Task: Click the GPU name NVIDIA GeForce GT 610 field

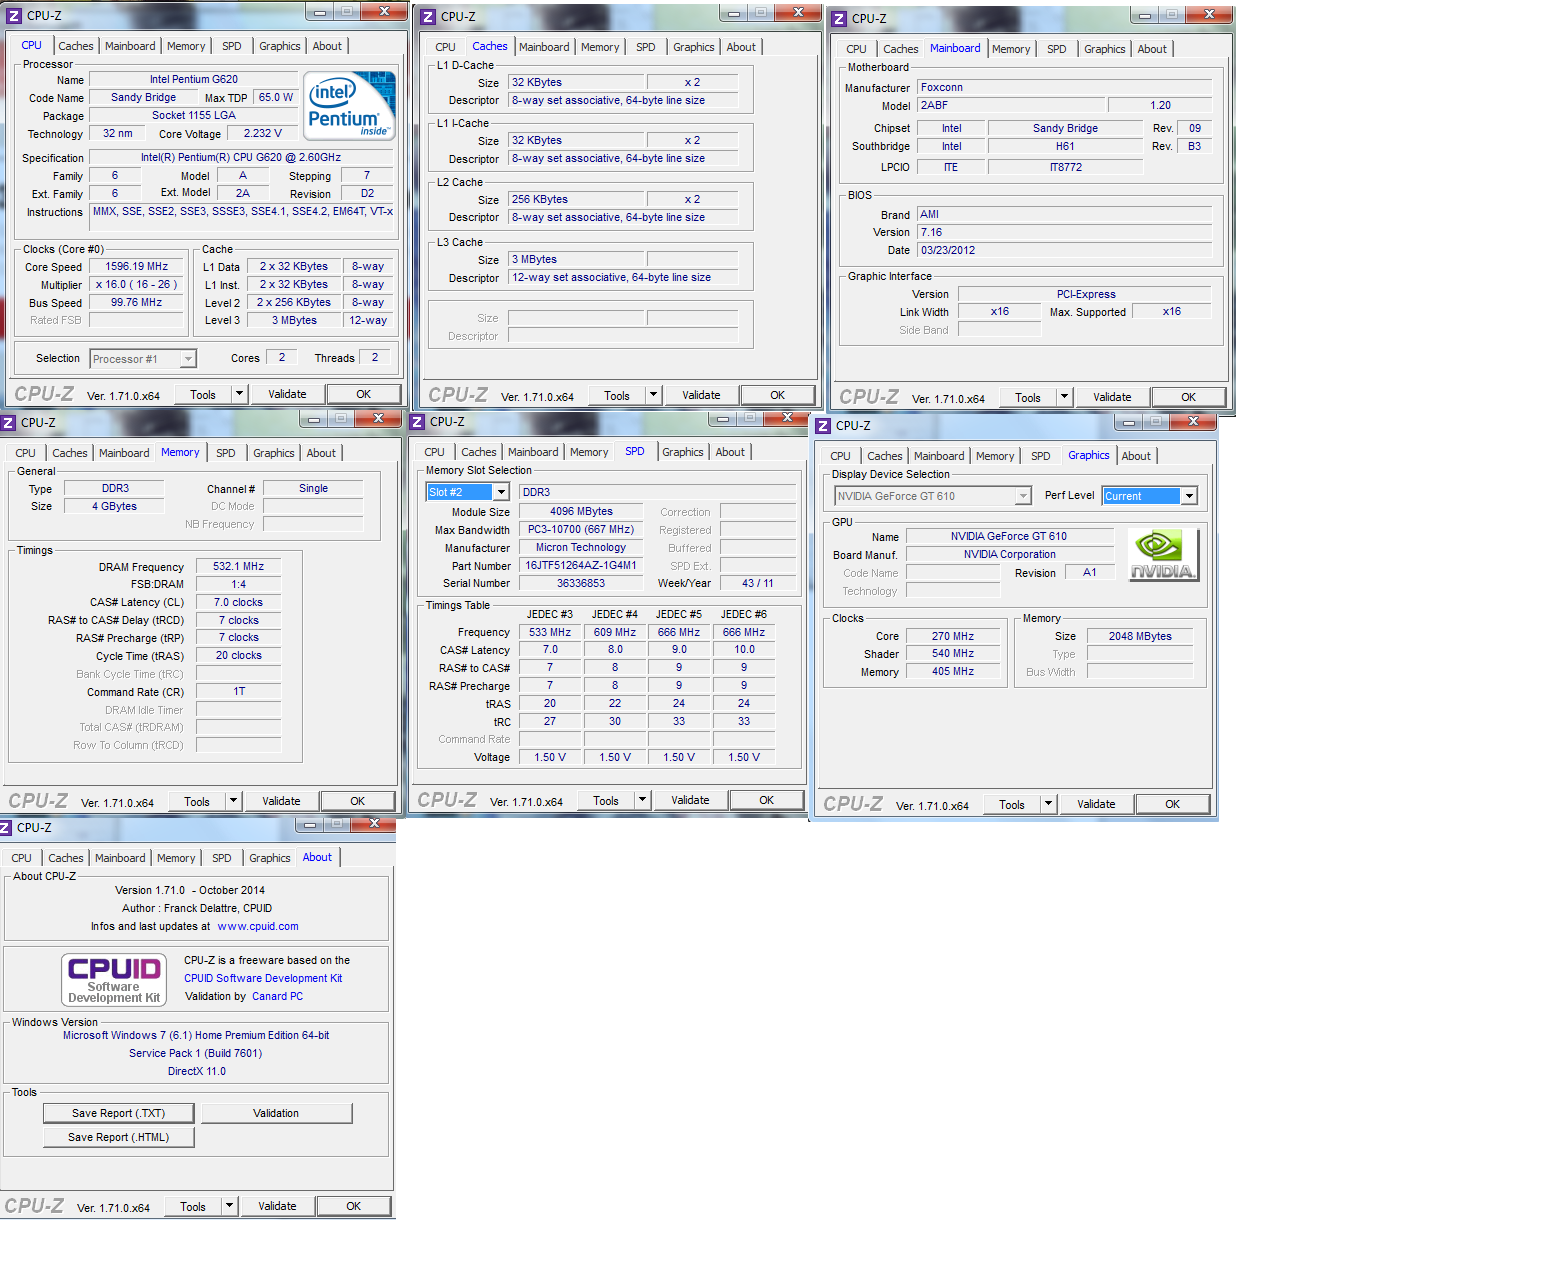Action: (x=1009, y=536)
